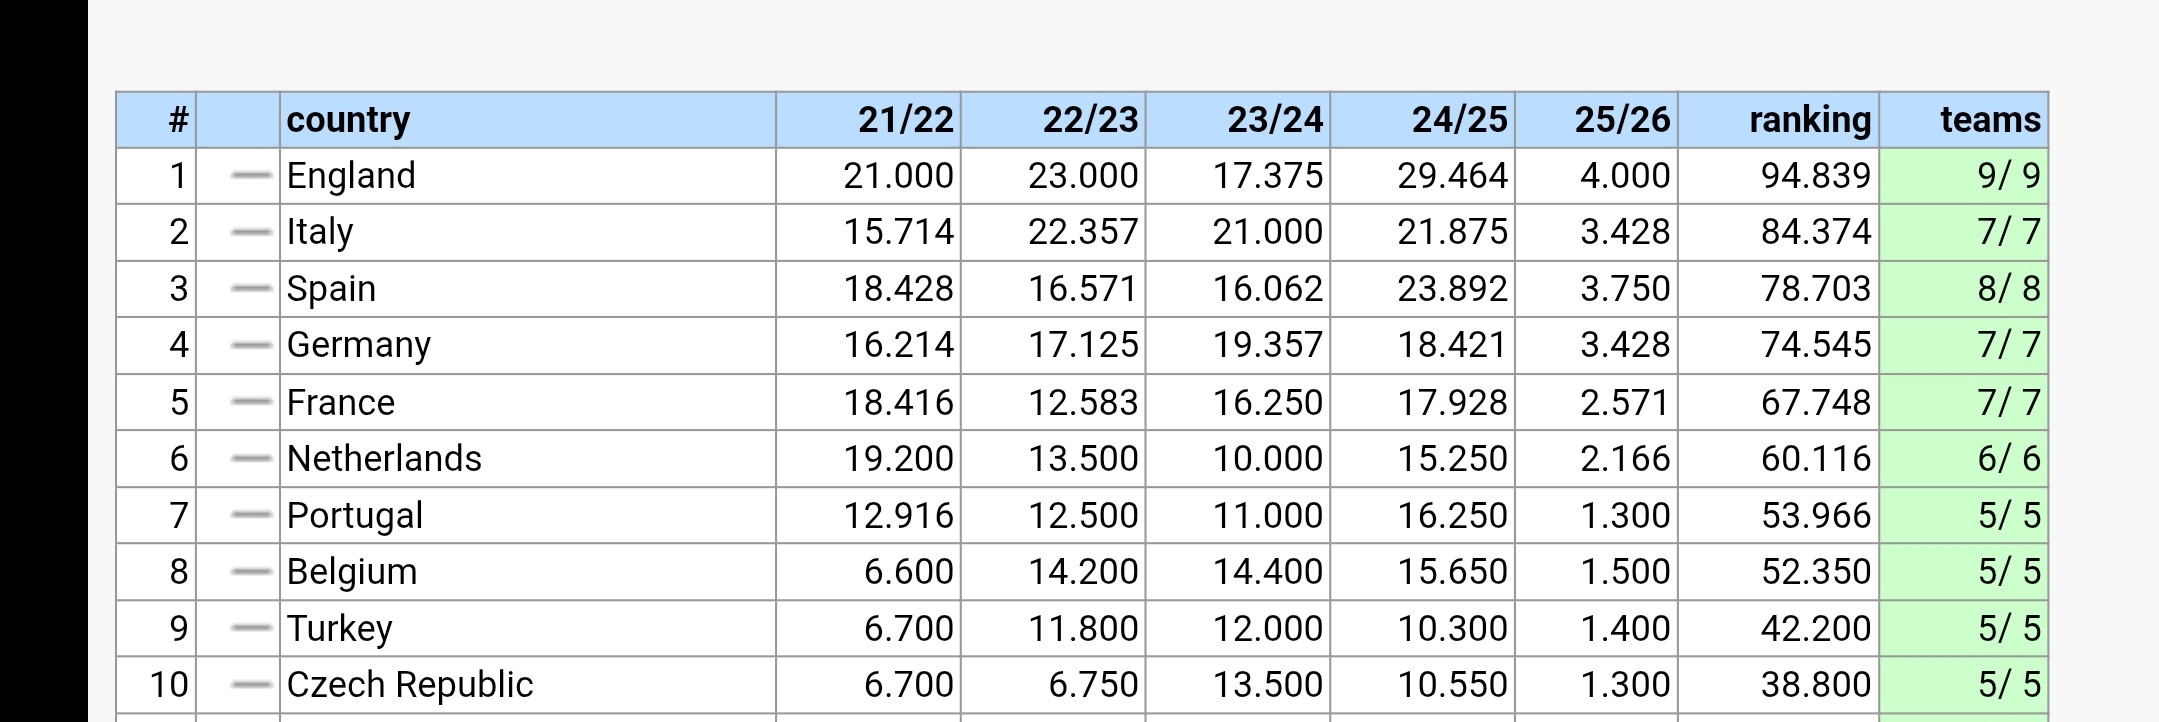Click the teams column header
This screenshot has width=2159, height=722.
(1990, 120)
